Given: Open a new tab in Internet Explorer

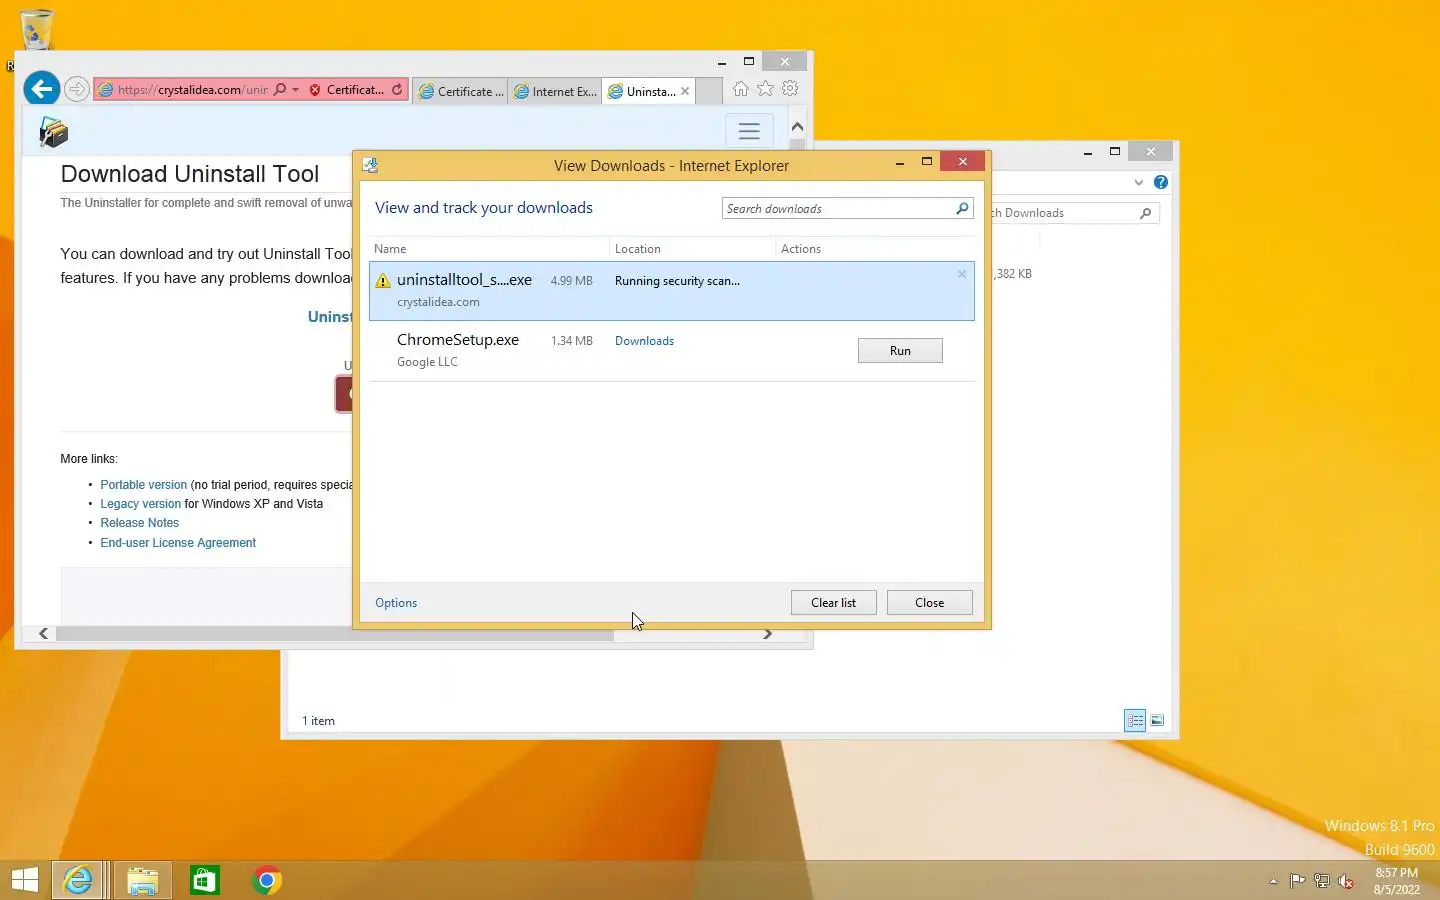Looking at the screenshot, I should 709,91.
